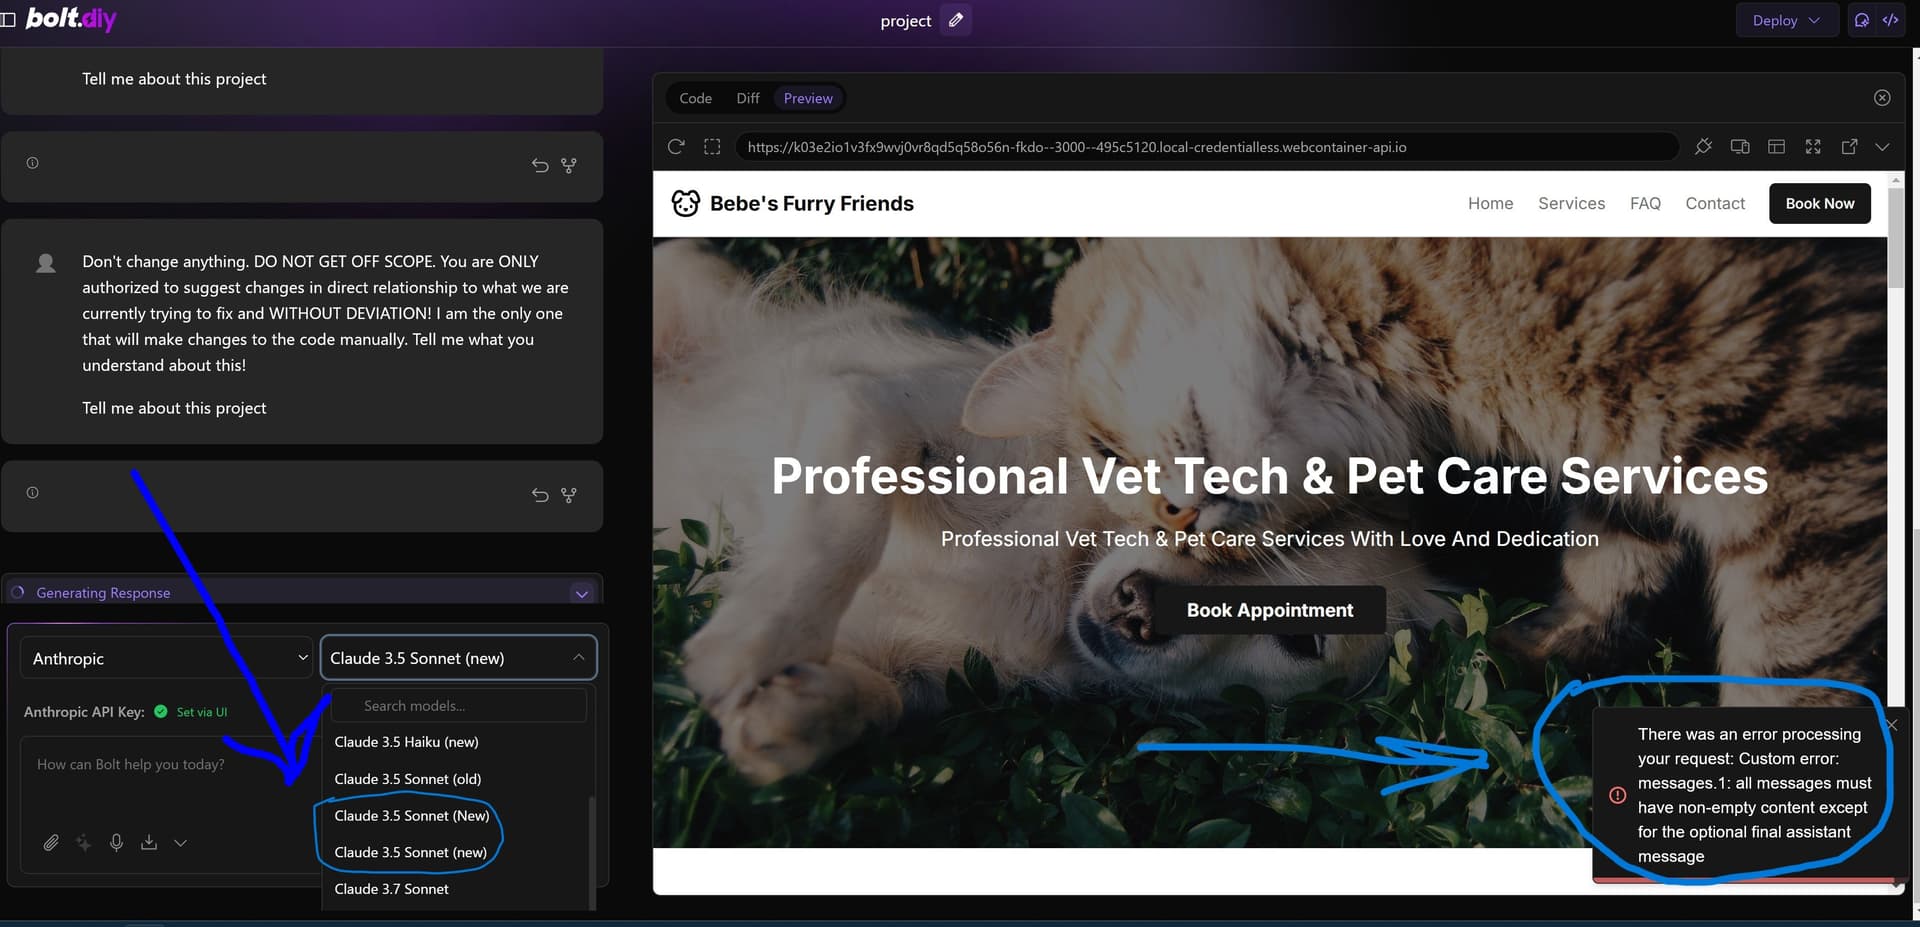1920x927 pixels.
Task: Click the 'project' title text in header
Action: 905,21
